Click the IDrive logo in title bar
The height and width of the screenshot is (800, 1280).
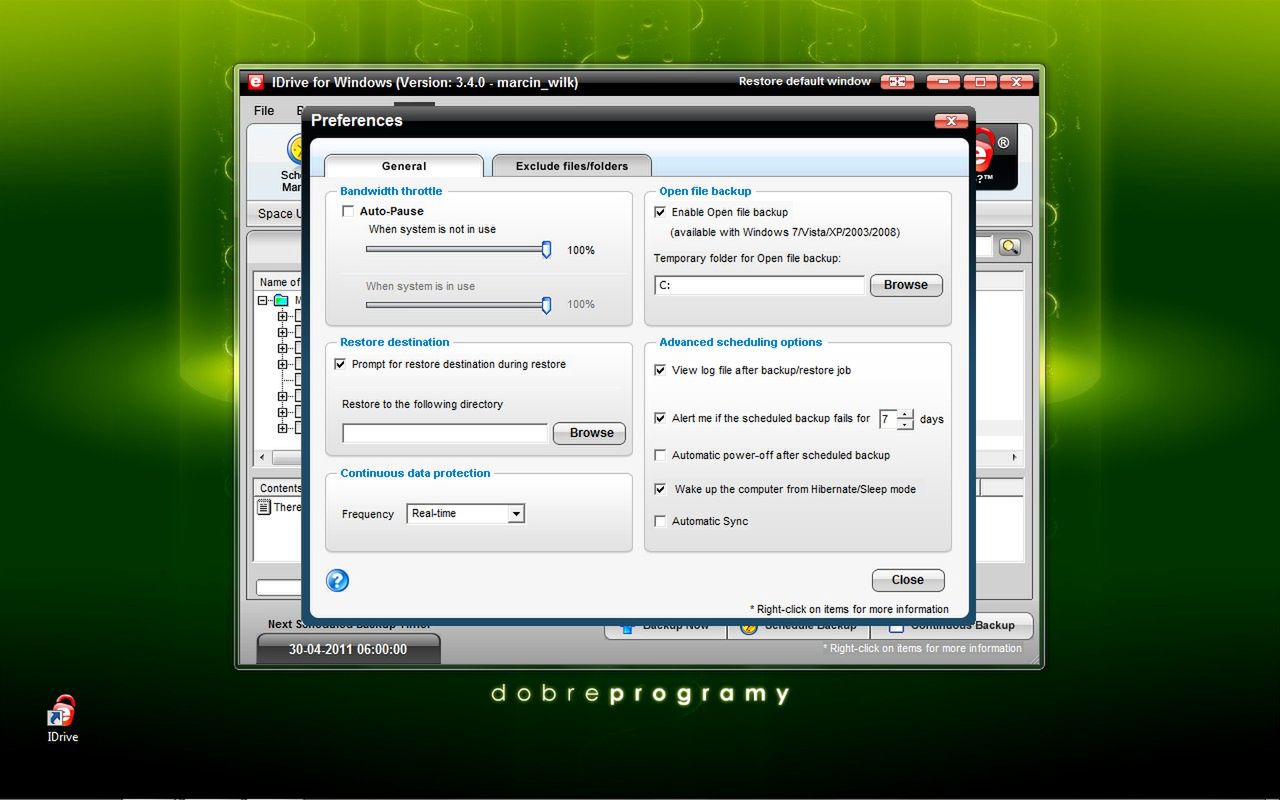pyautogui.click(x=256, y=82)
